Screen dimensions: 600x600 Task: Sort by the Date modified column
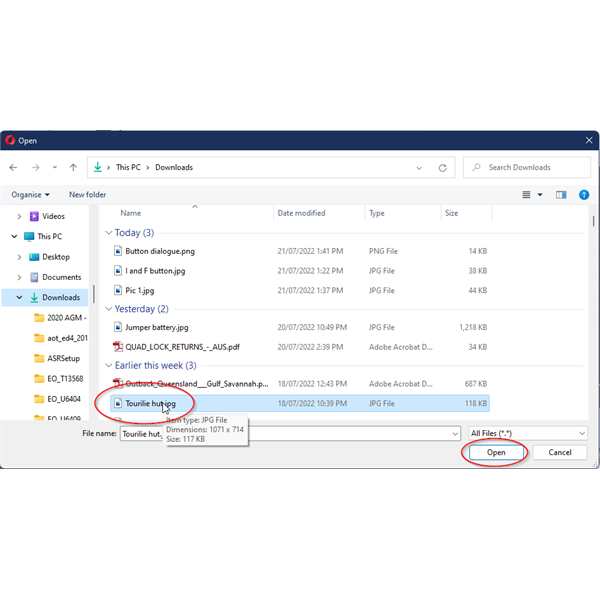point(301,214)
